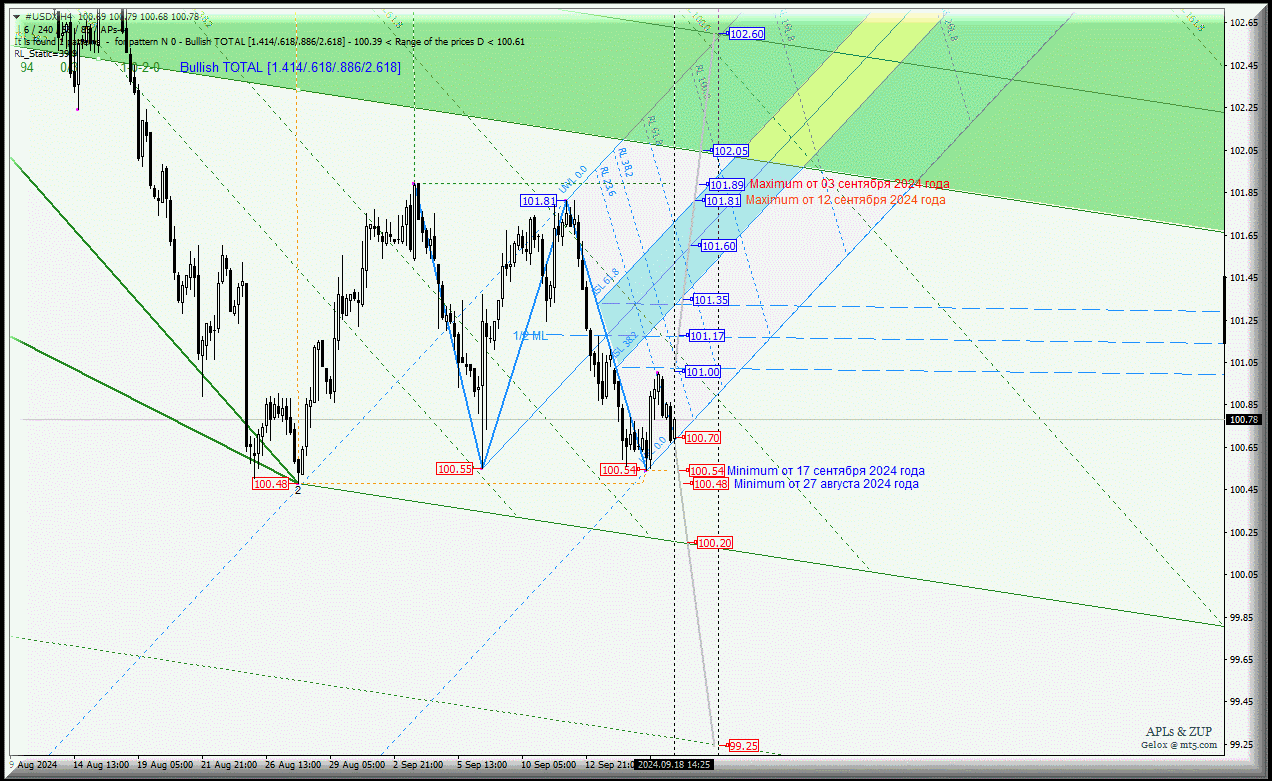The height and width of the screenshot is (781, 1272).
Task: Select the 102.05 price level tag
Action: click(730, 151)
